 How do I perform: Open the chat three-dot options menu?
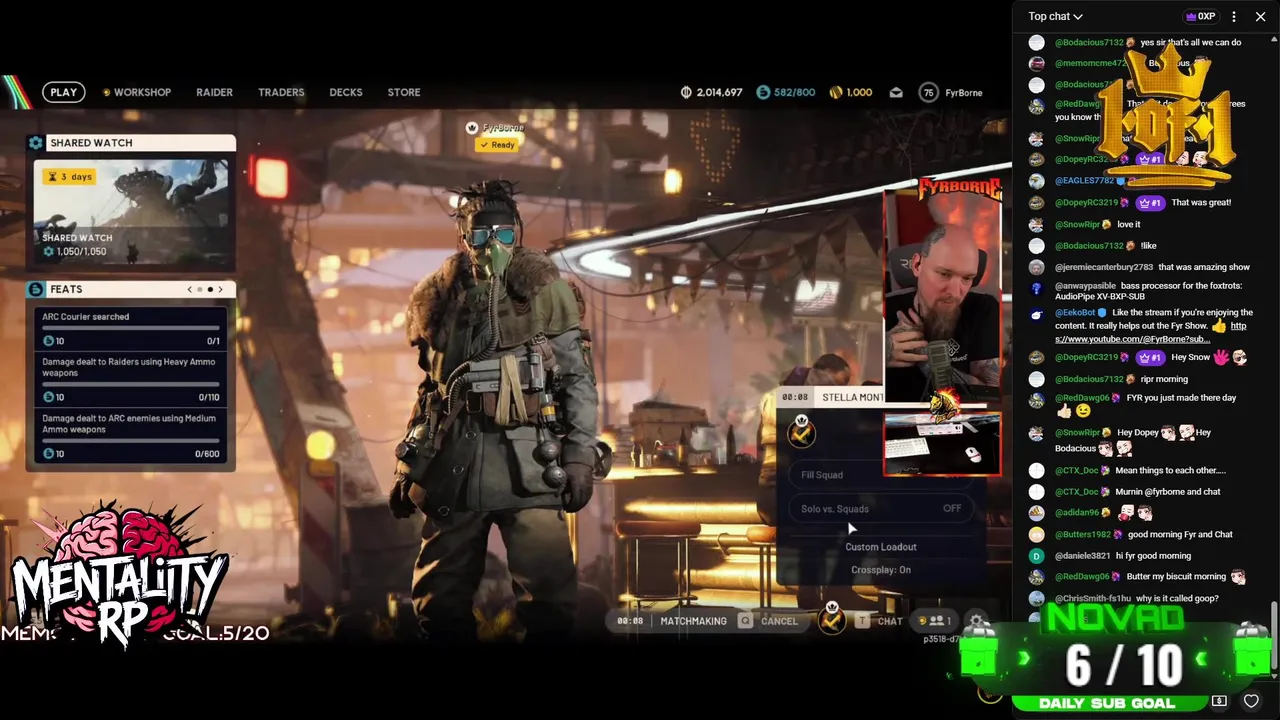[1234, 16]
